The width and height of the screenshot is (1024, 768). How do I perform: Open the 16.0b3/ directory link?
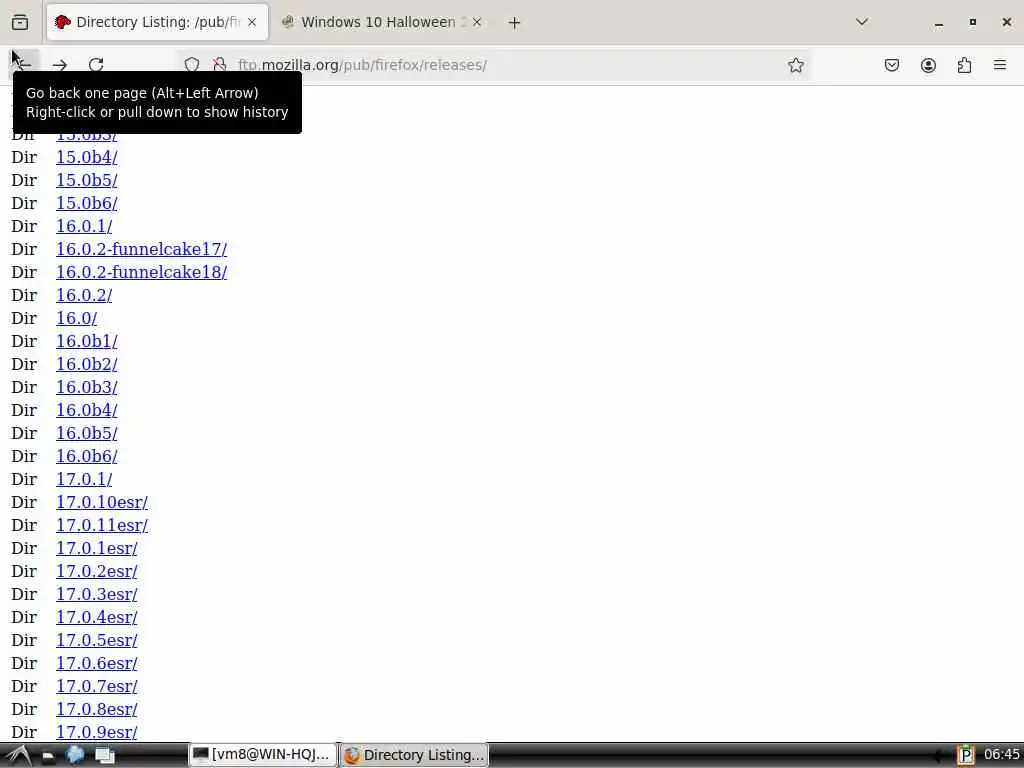coord(87,387)
